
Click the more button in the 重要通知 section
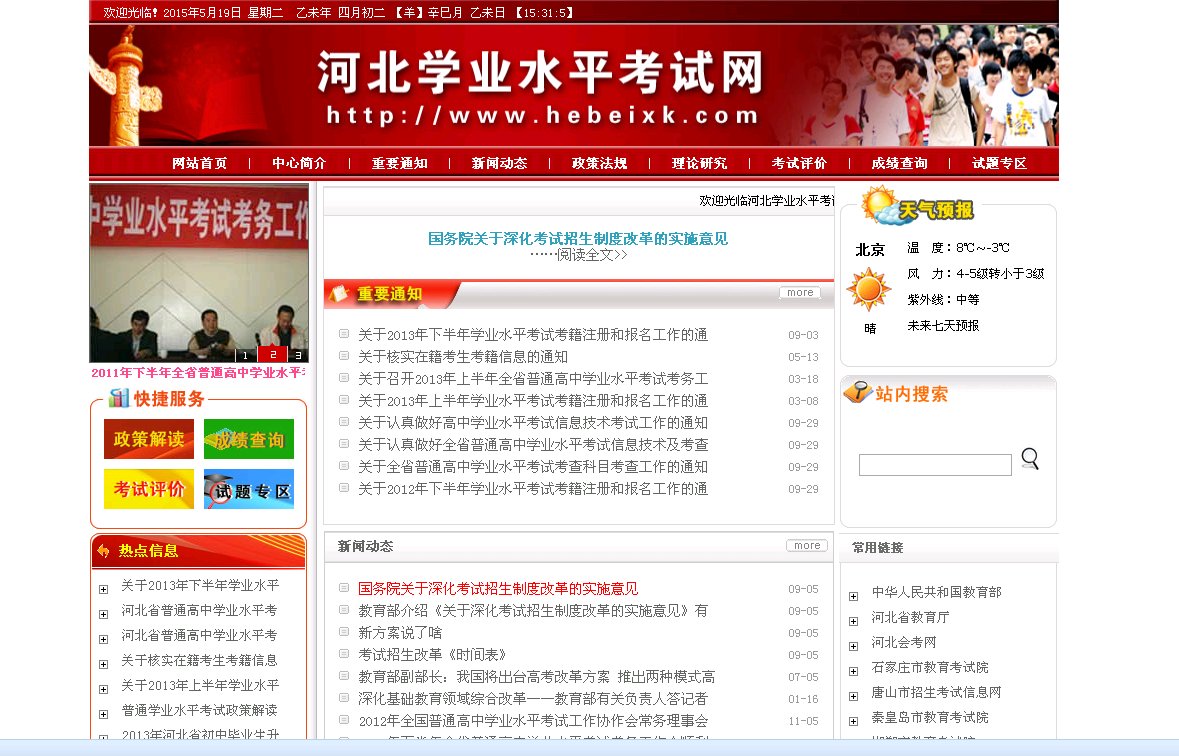[800, 292]
